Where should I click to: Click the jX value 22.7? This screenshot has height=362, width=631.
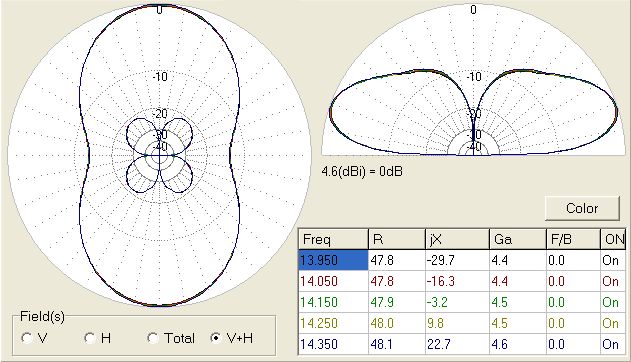(458, 344)
